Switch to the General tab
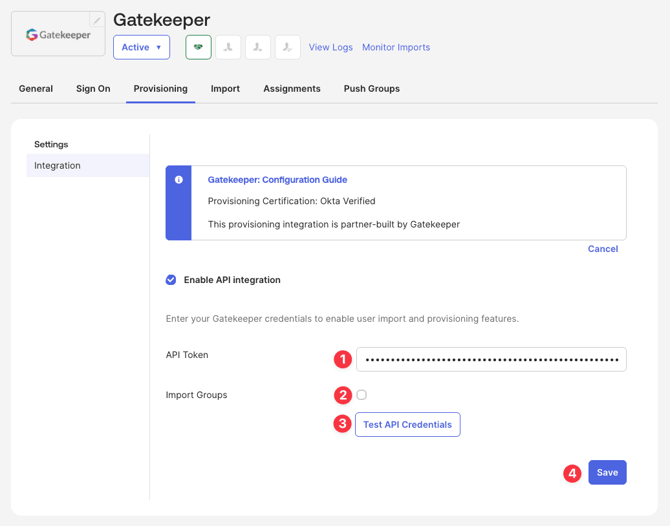 [x=36, y=89]
